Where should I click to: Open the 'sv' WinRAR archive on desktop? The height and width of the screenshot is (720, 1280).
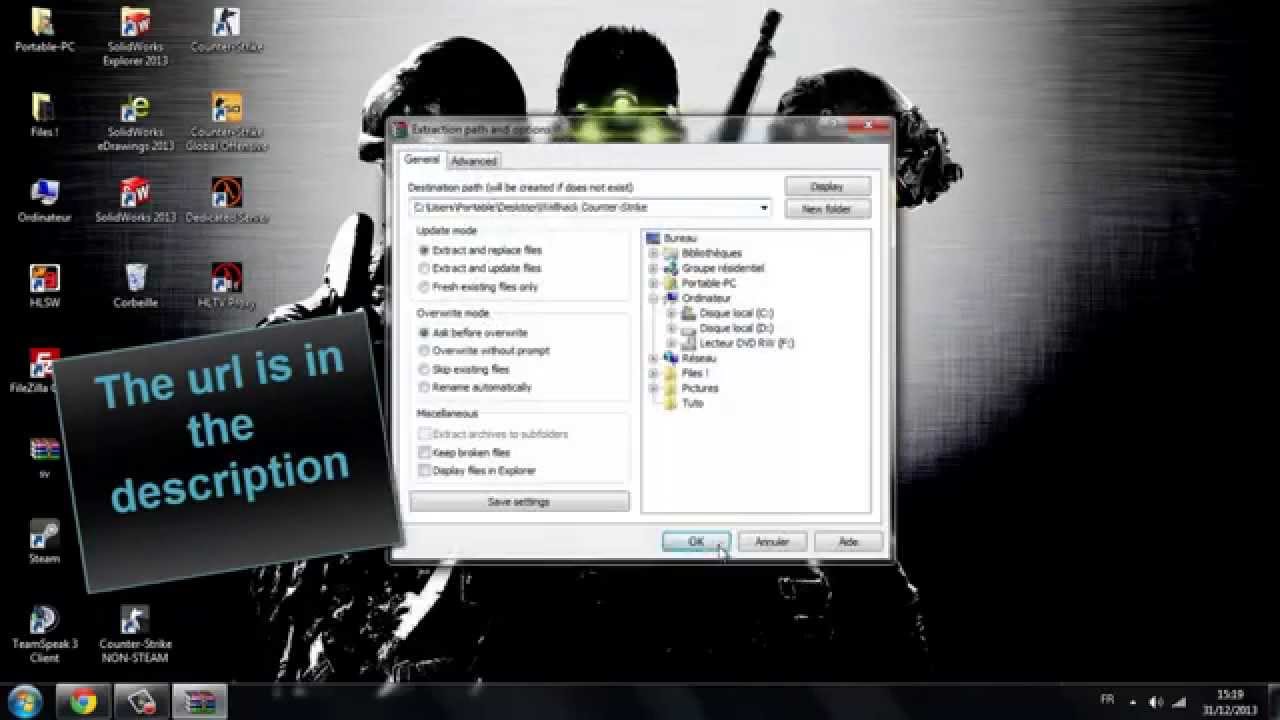click(x=44, y=456)
